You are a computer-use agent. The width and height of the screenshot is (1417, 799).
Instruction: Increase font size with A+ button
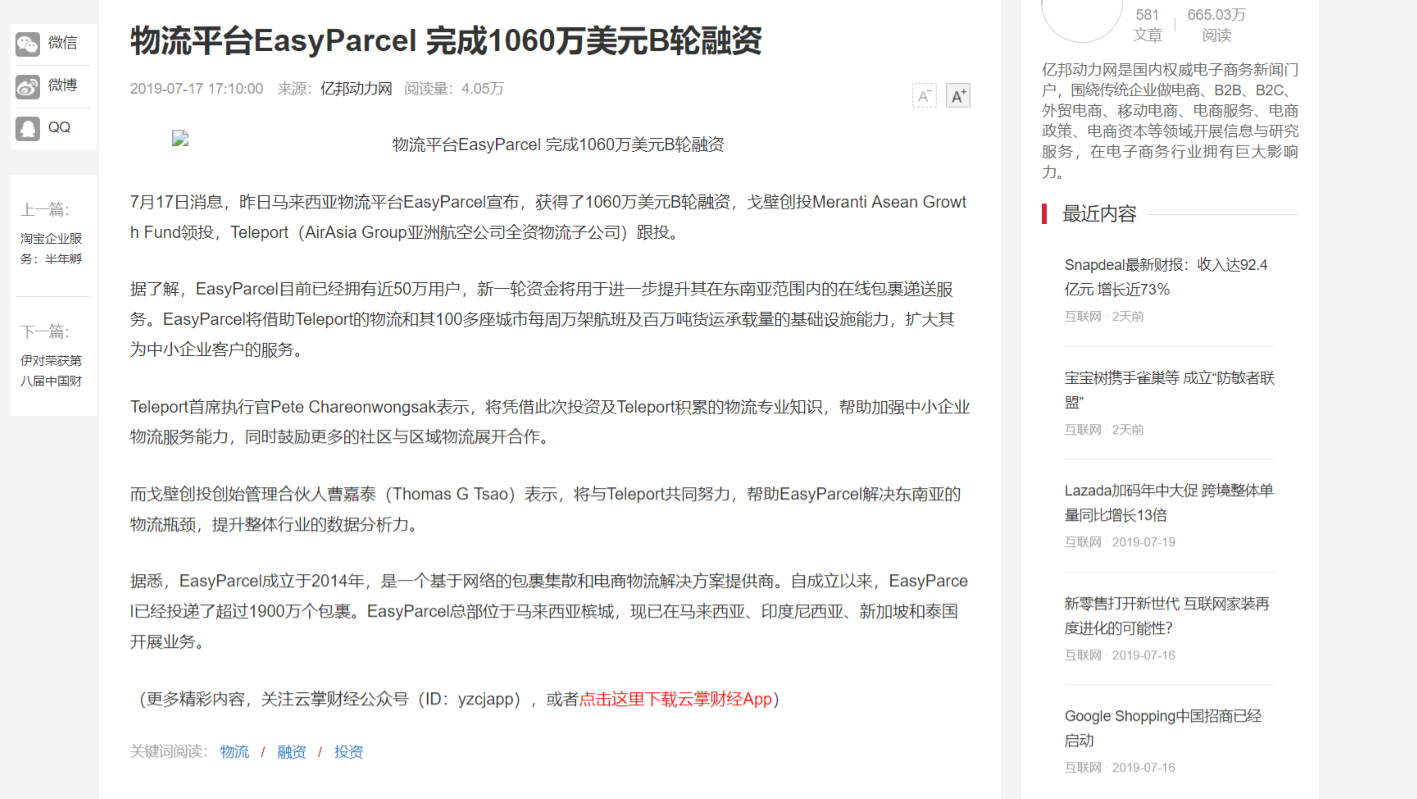pyautogui.click(x=958, y=96)
